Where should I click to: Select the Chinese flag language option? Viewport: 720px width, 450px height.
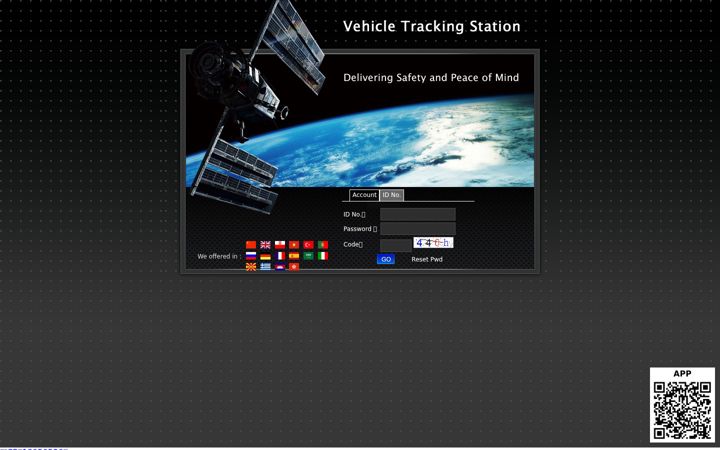(251, 245)
